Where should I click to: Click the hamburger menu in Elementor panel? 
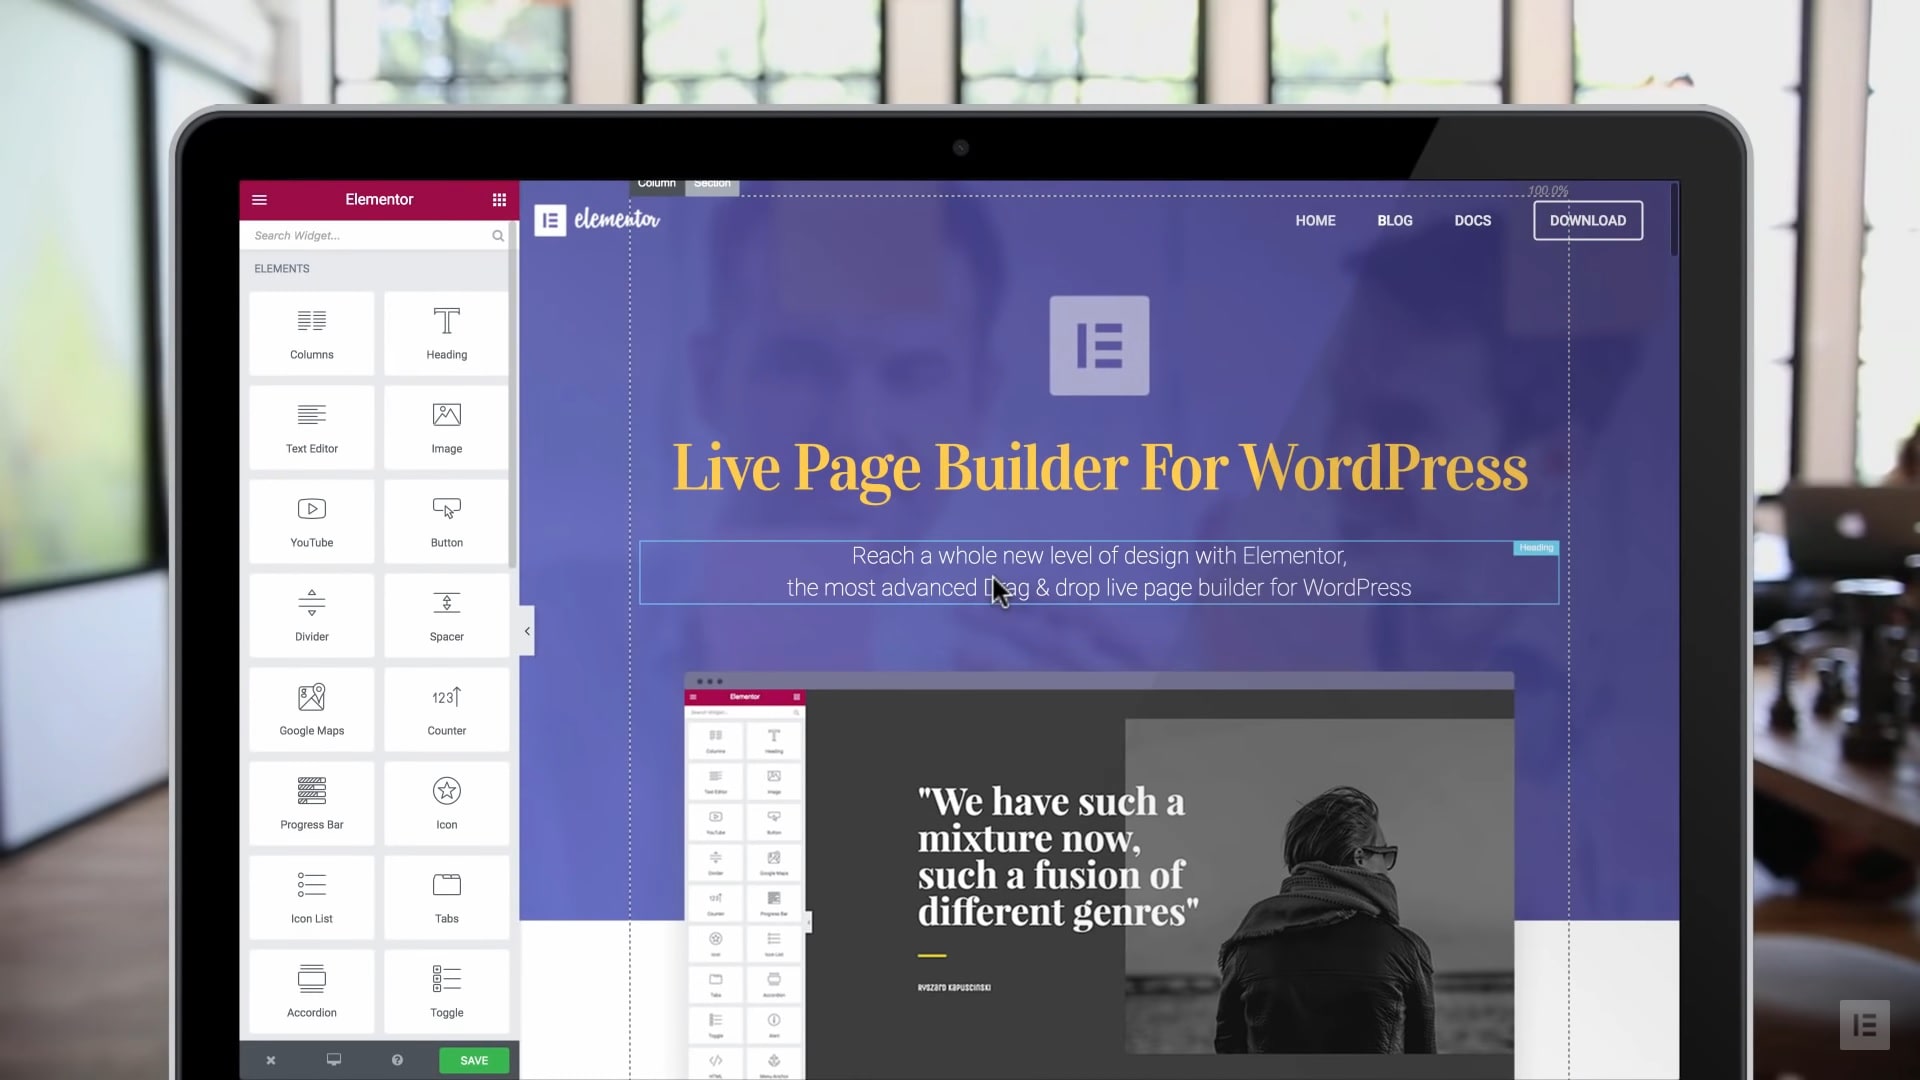click(260, 199)
